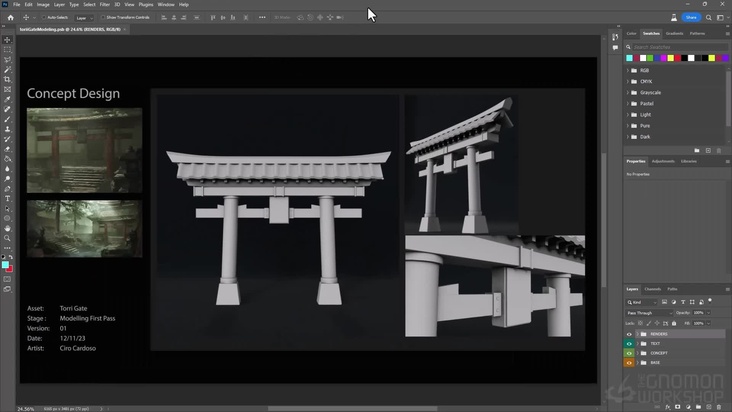732x412 pixels.
Task: Select the Eyedropper tool
Action: pyautogui.click(x=7, y=99)
